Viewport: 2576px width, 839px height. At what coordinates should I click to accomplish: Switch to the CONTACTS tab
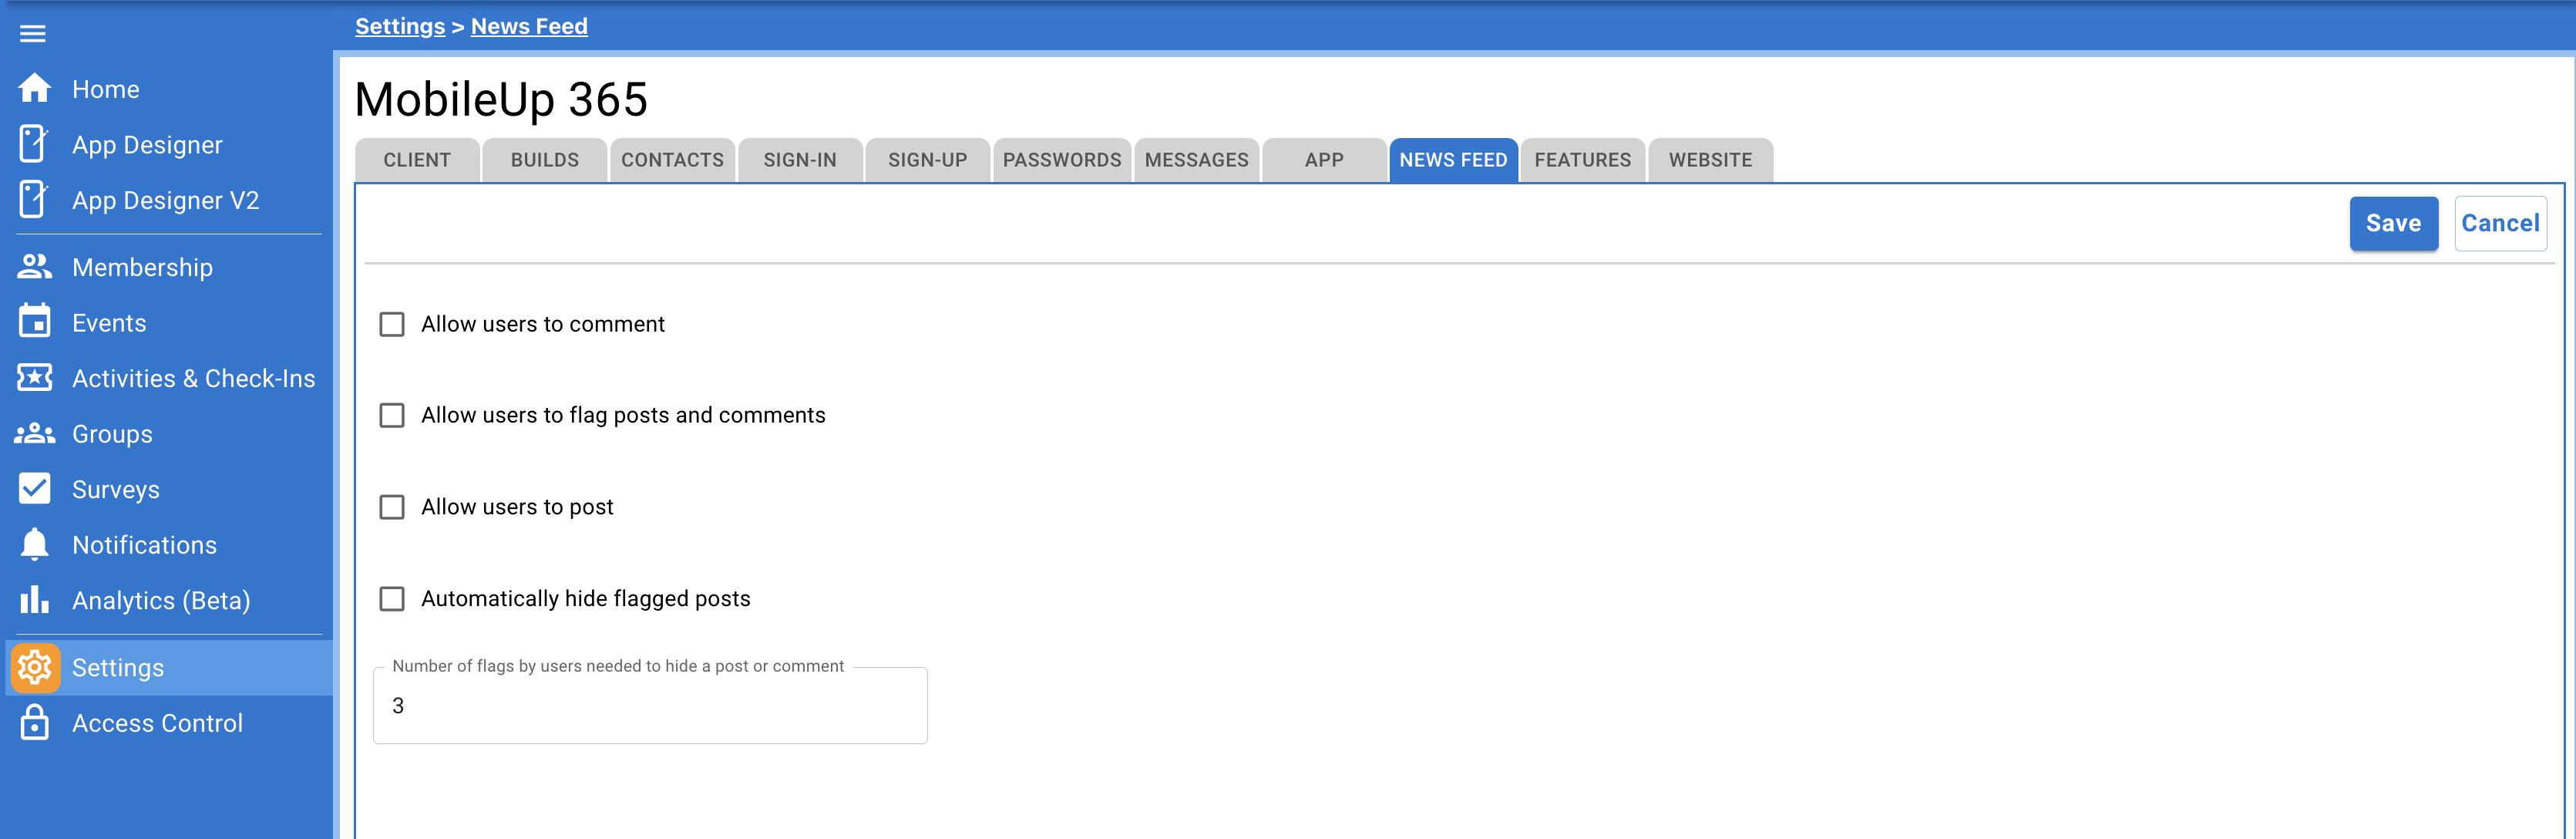click(x=672, y=160)
